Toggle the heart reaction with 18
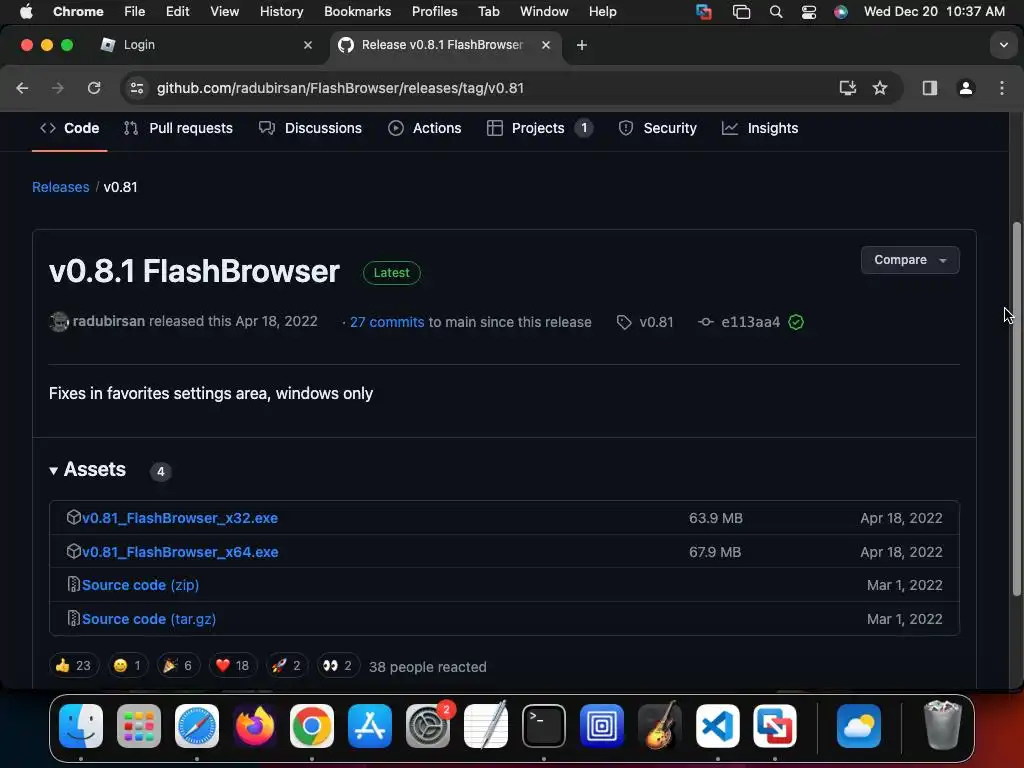The width and height of the screenshot is (1024, 768). pos(232,665)
